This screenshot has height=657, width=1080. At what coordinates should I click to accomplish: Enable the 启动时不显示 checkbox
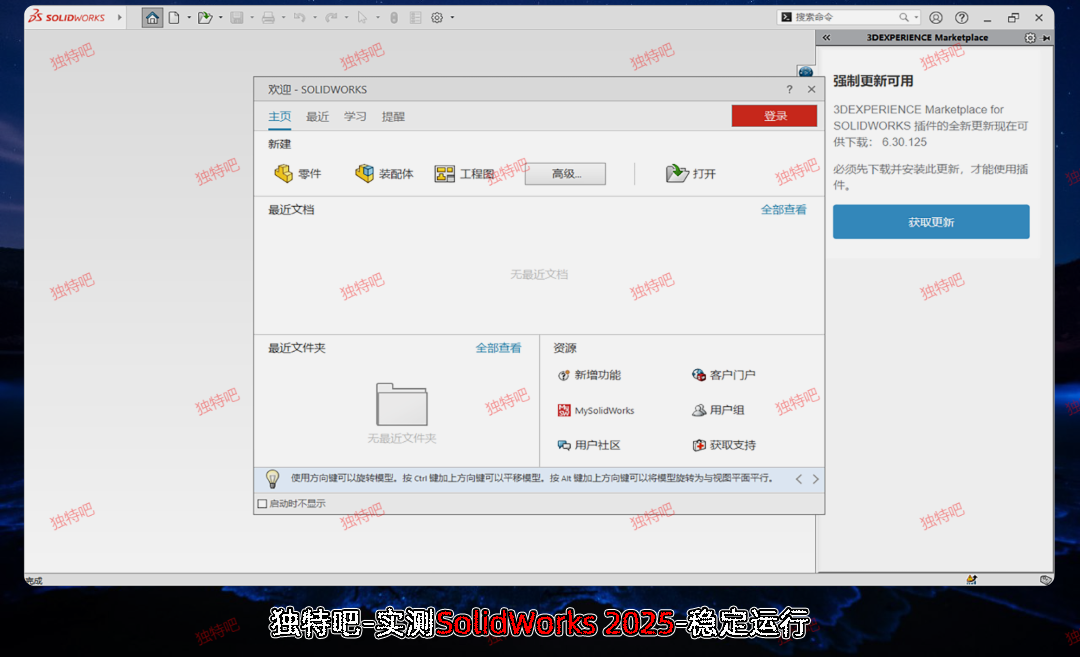[x=263, y=504]
